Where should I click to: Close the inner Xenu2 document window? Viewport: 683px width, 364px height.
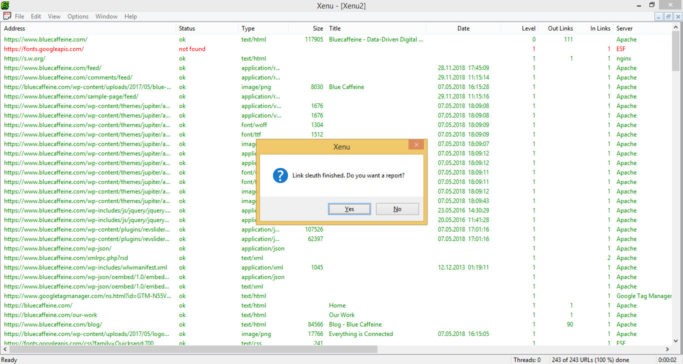(x=678, y=17)
